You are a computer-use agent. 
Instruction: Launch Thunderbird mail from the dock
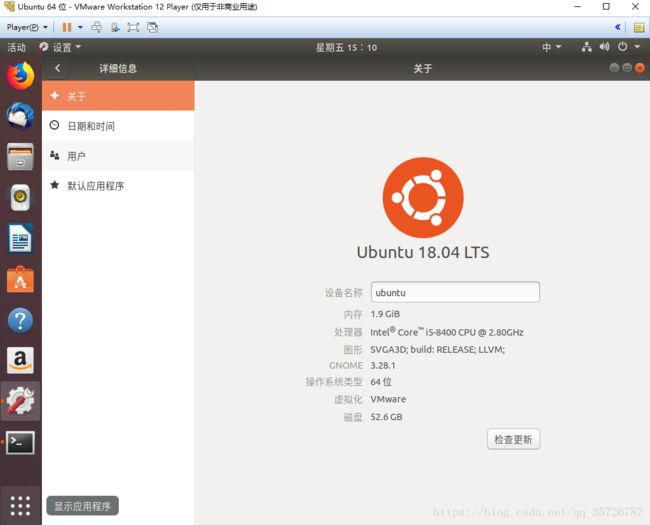pyautogui.click(x=20, y=116)
